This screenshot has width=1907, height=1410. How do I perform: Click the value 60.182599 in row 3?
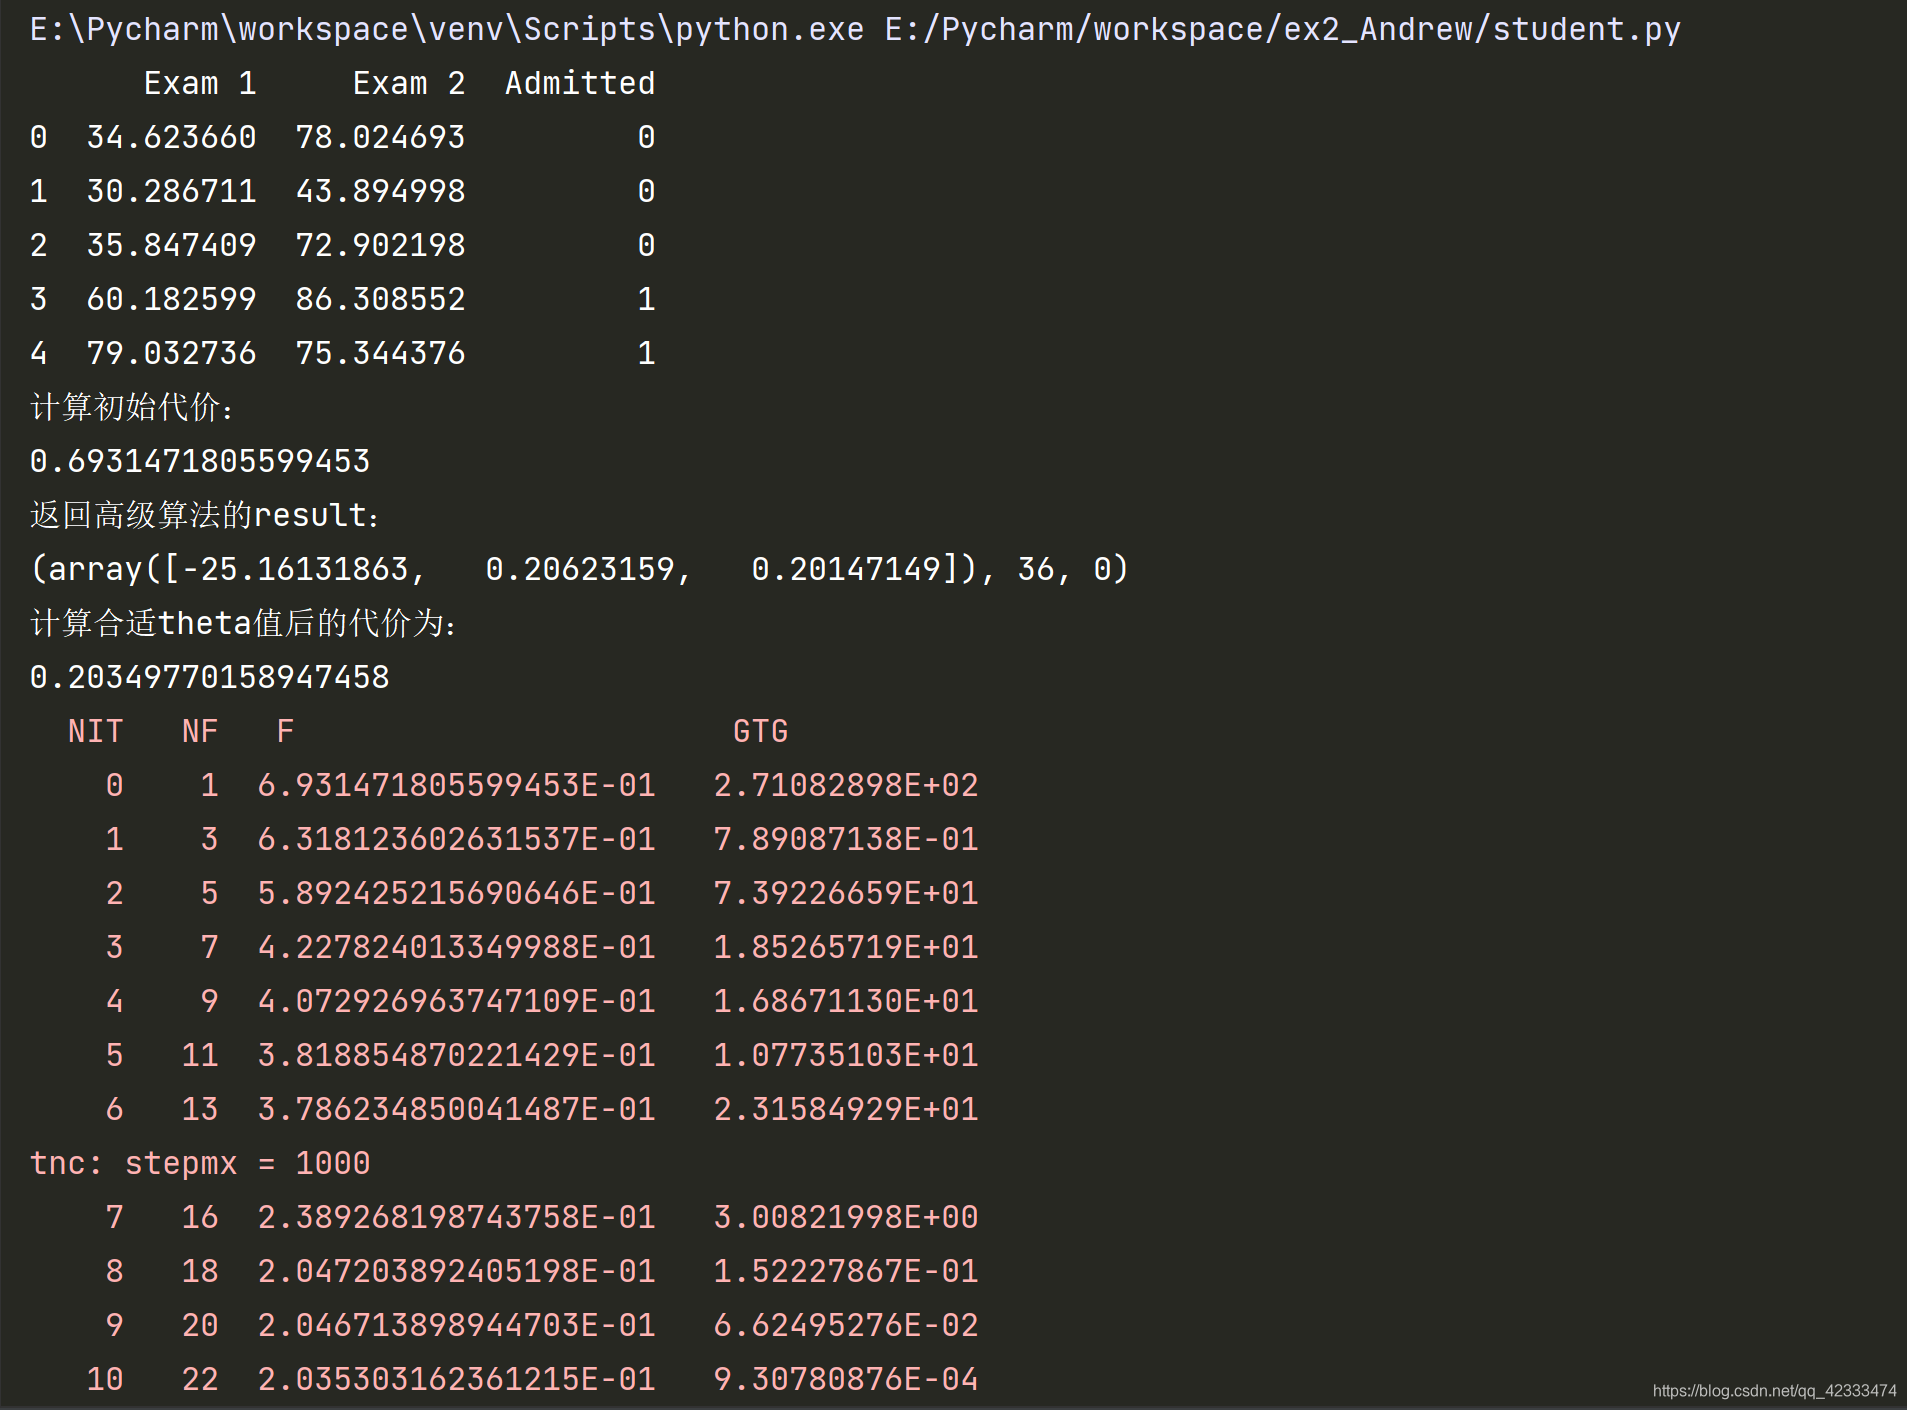[x=172, y=299]
